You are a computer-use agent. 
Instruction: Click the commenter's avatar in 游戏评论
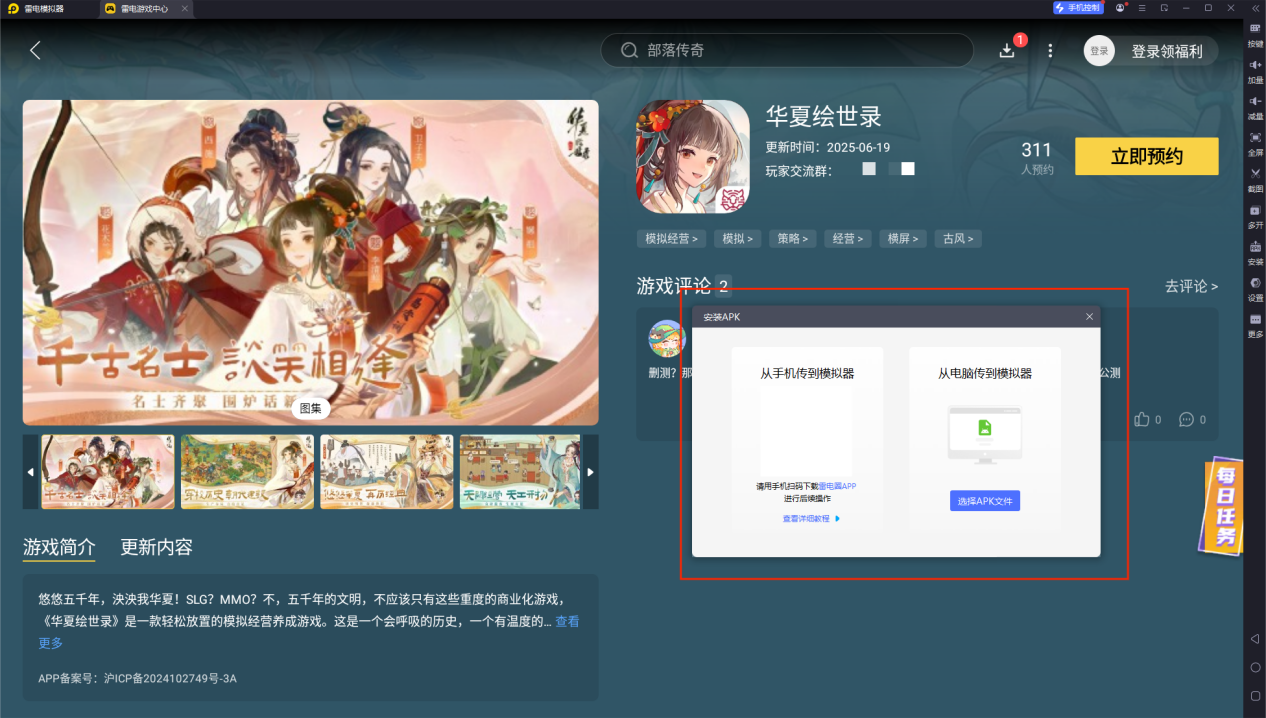coord(666,338)
